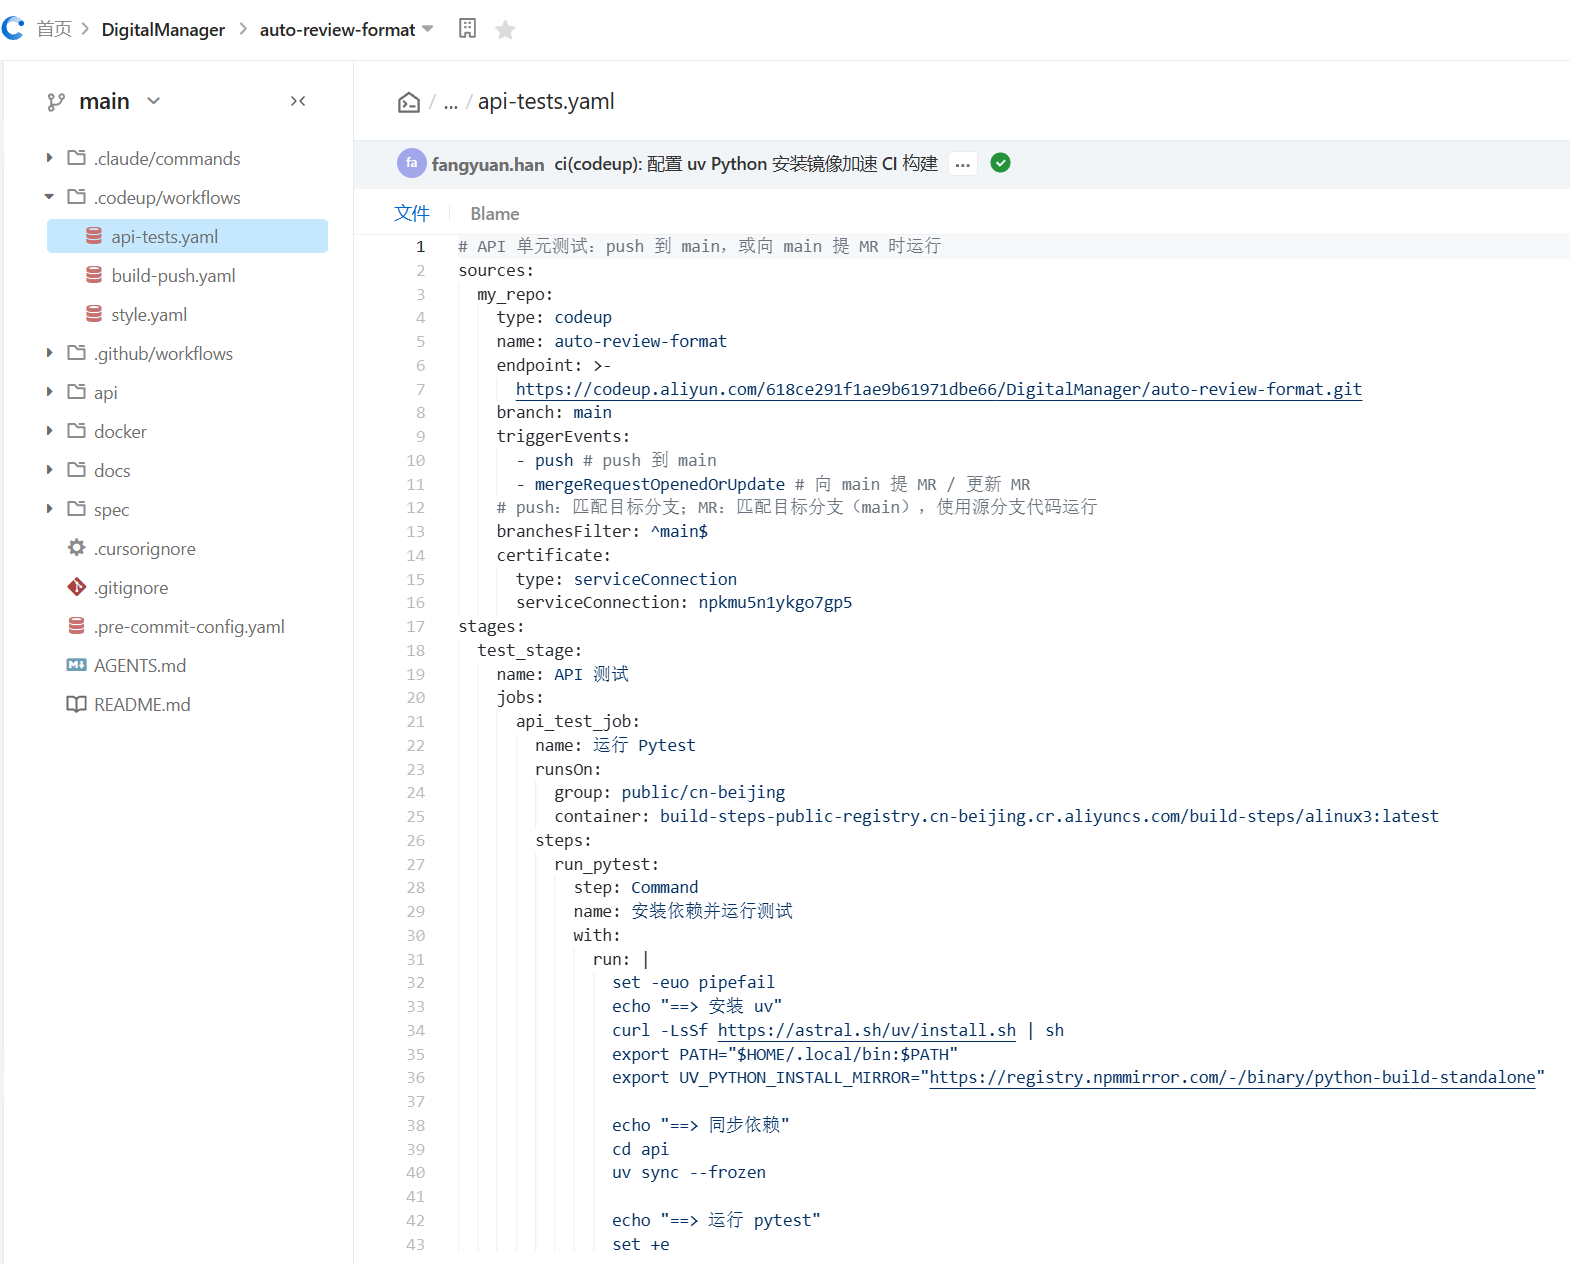Open the codeup.aliyun.com git endpoint link
1570x1264 pixels.
point(939,389)
